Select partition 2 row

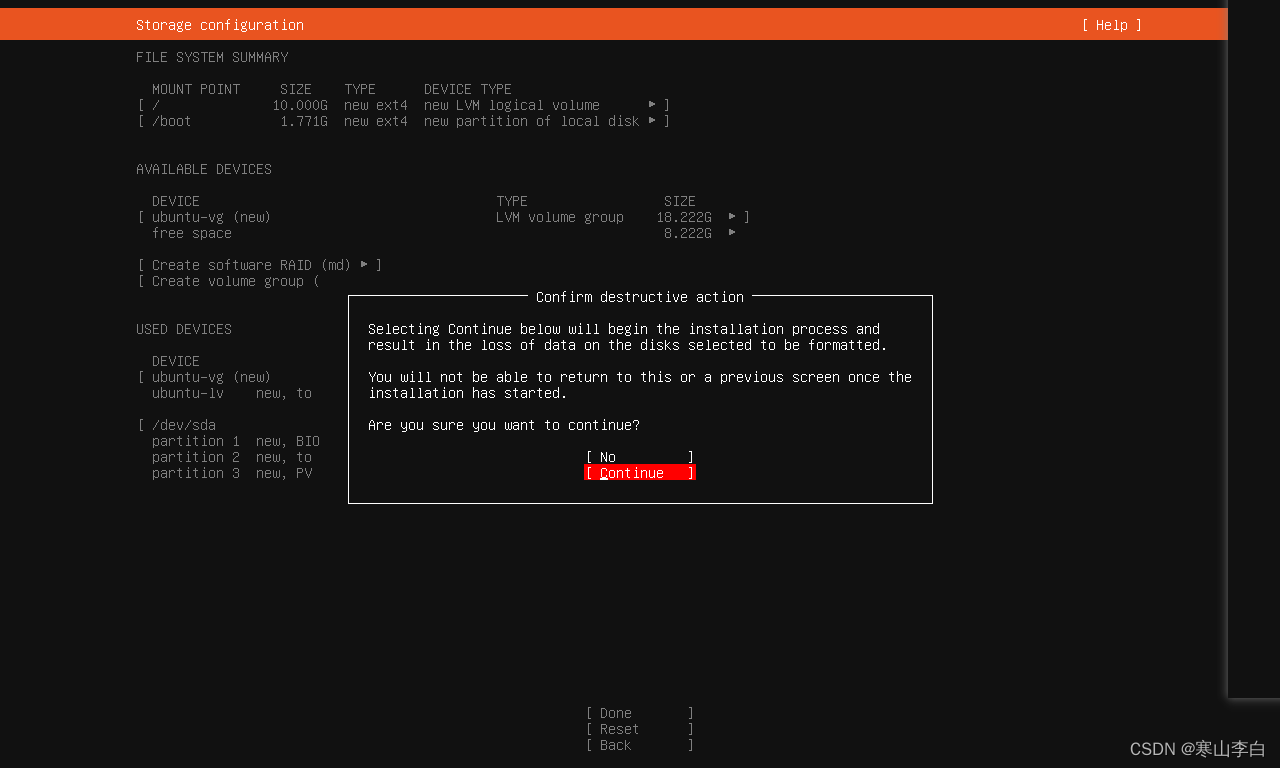click(232, 457)
